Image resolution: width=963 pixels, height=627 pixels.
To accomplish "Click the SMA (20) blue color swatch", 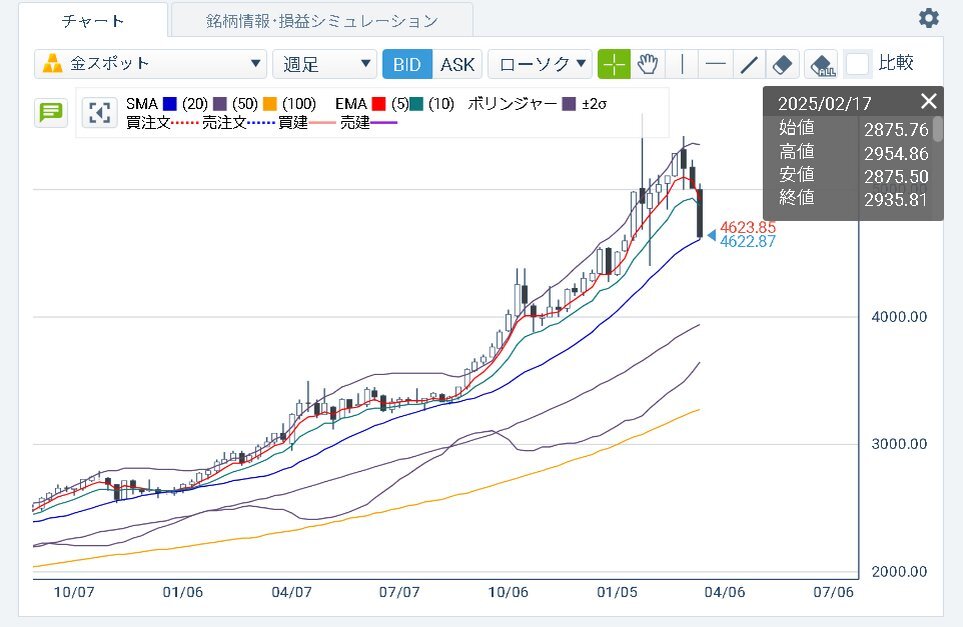I will coord(169,103).
